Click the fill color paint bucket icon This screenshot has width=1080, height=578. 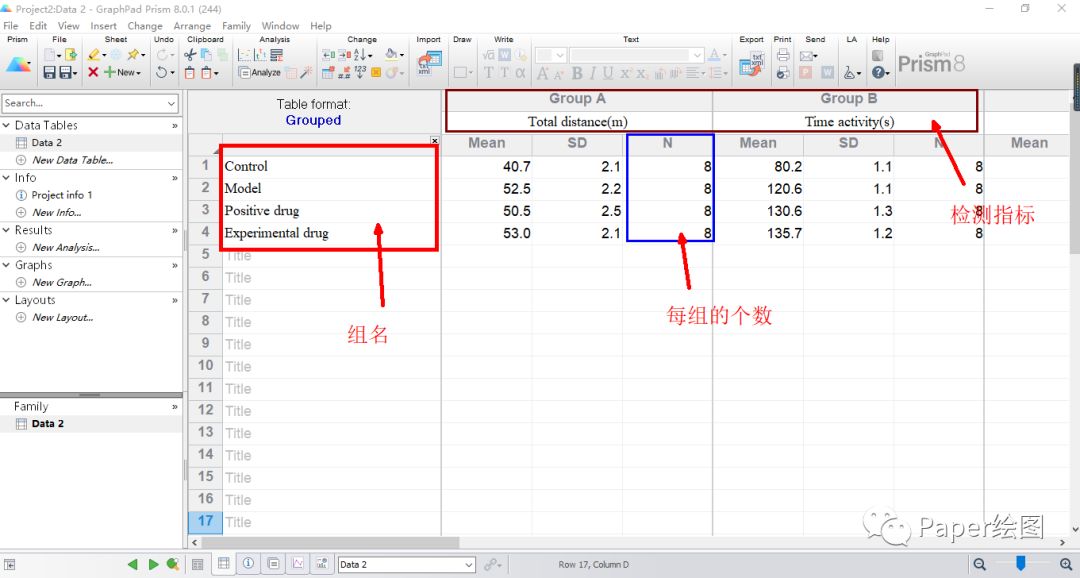(x=392, y=54)
